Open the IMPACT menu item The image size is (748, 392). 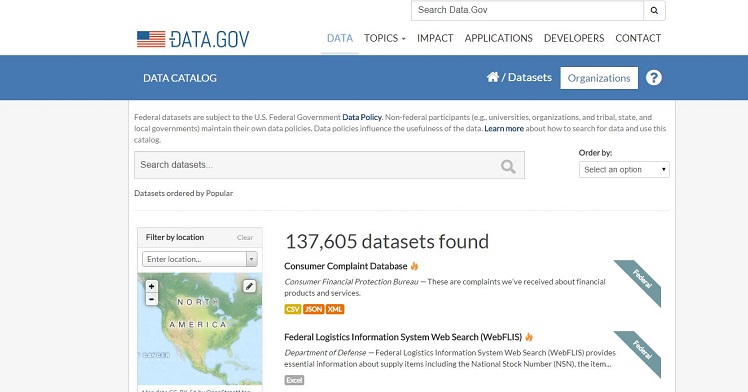pos(435,38)
